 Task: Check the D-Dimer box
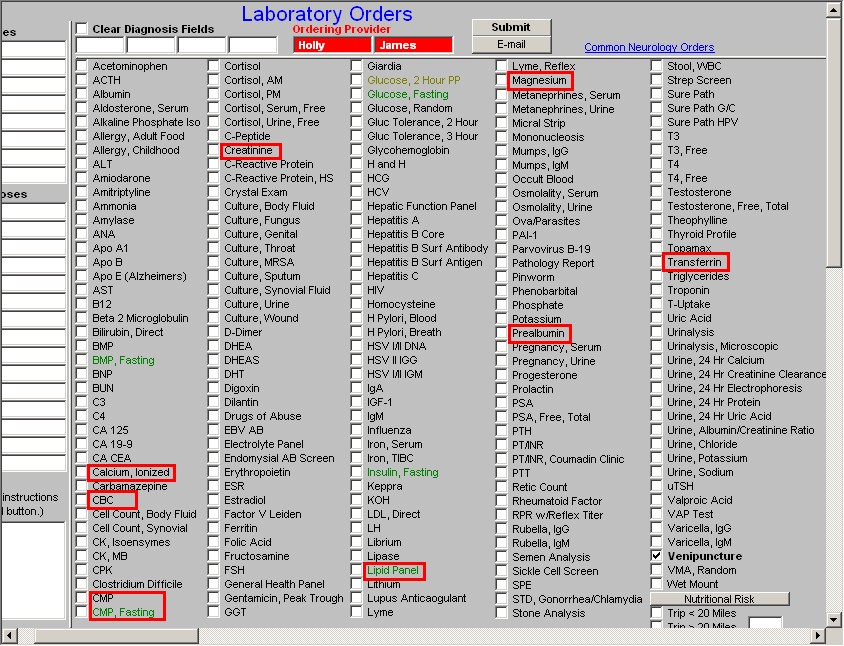tap(214, 332)
